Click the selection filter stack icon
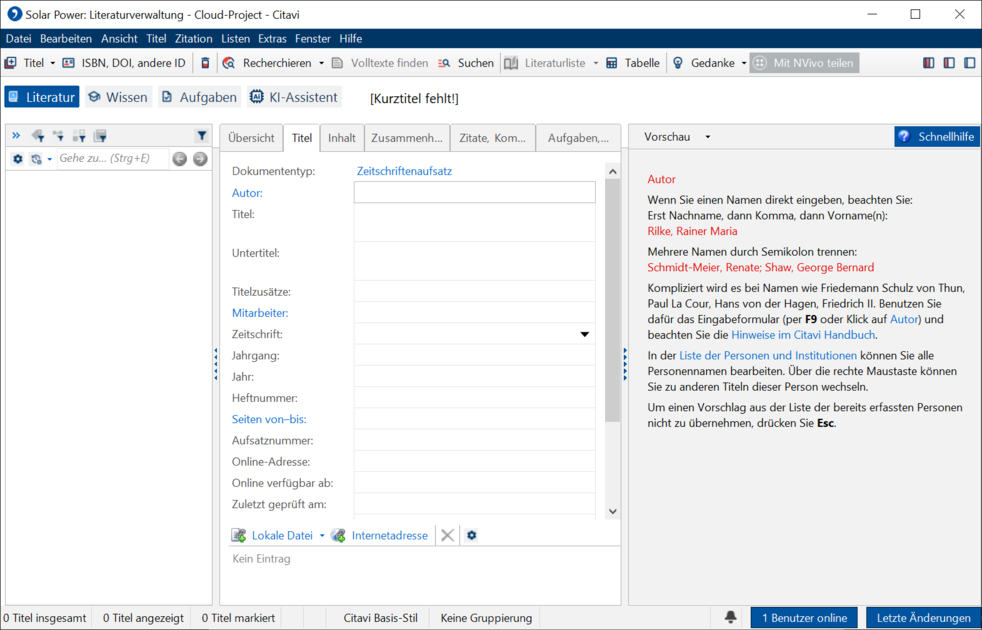 click(x=100, y=135)
